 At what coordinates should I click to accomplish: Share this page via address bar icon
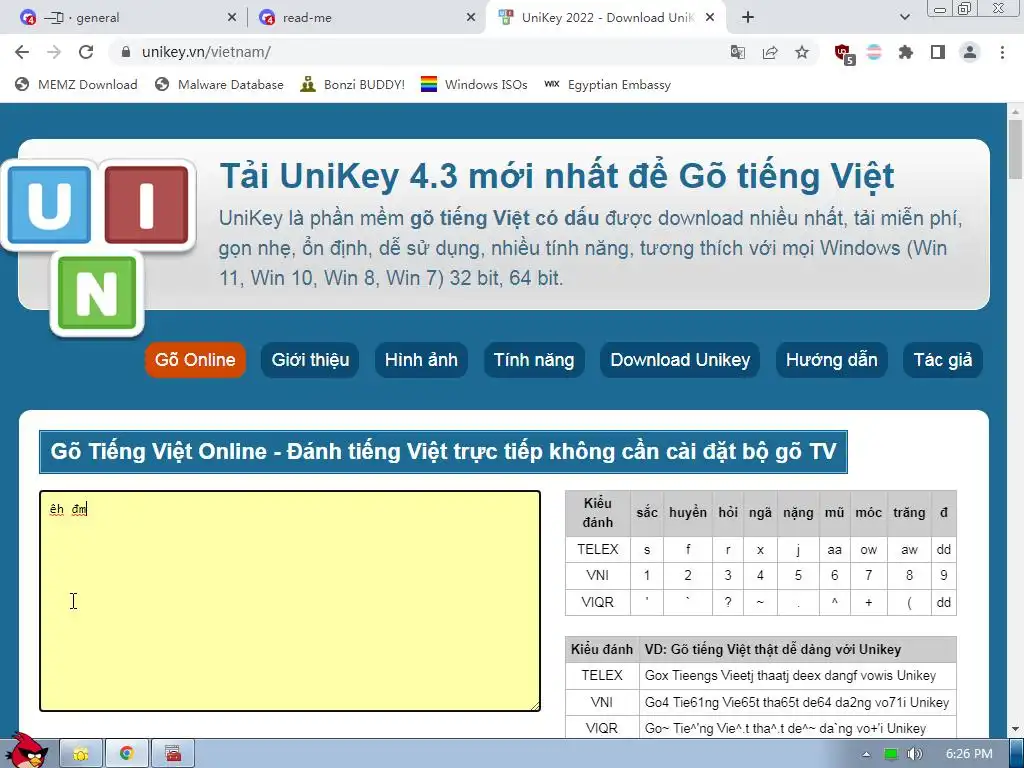click(770, 52)
